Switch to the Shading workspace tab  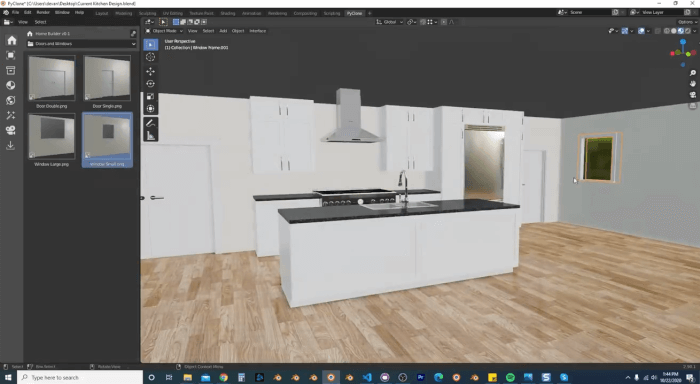[x=228, y=13]
